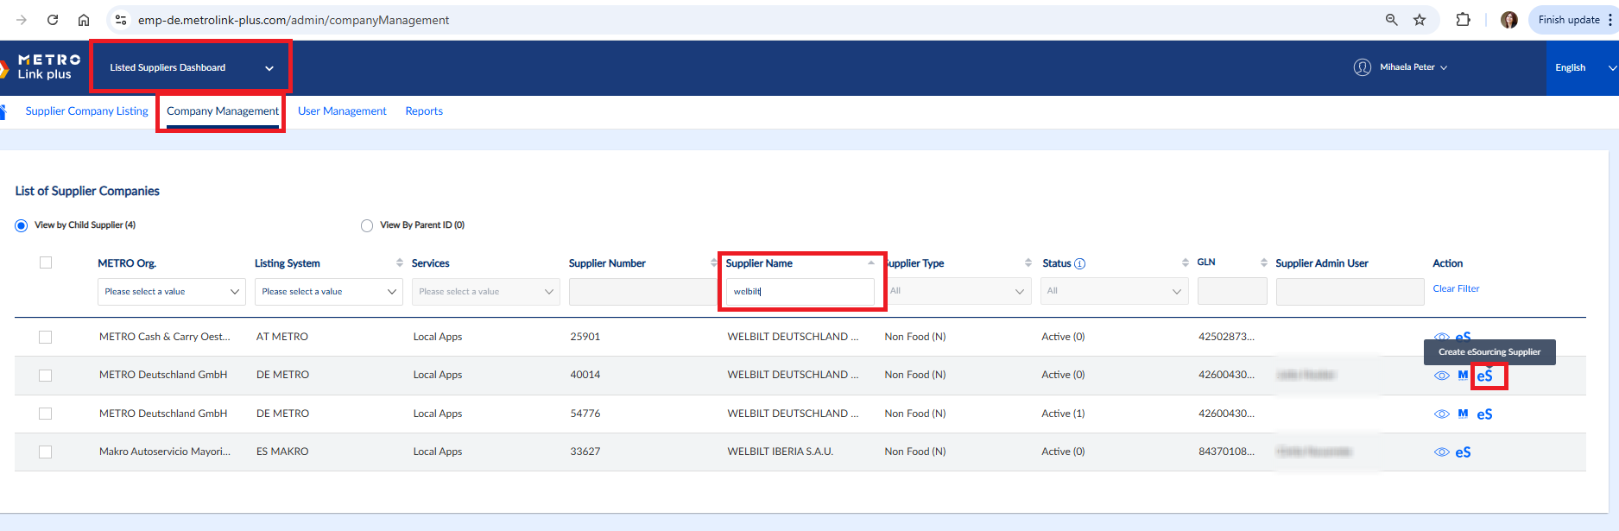This screenshot has width=1619, height=531.
Task: Sort by Supplier Type column arrows
Action: pos(1028,263)
